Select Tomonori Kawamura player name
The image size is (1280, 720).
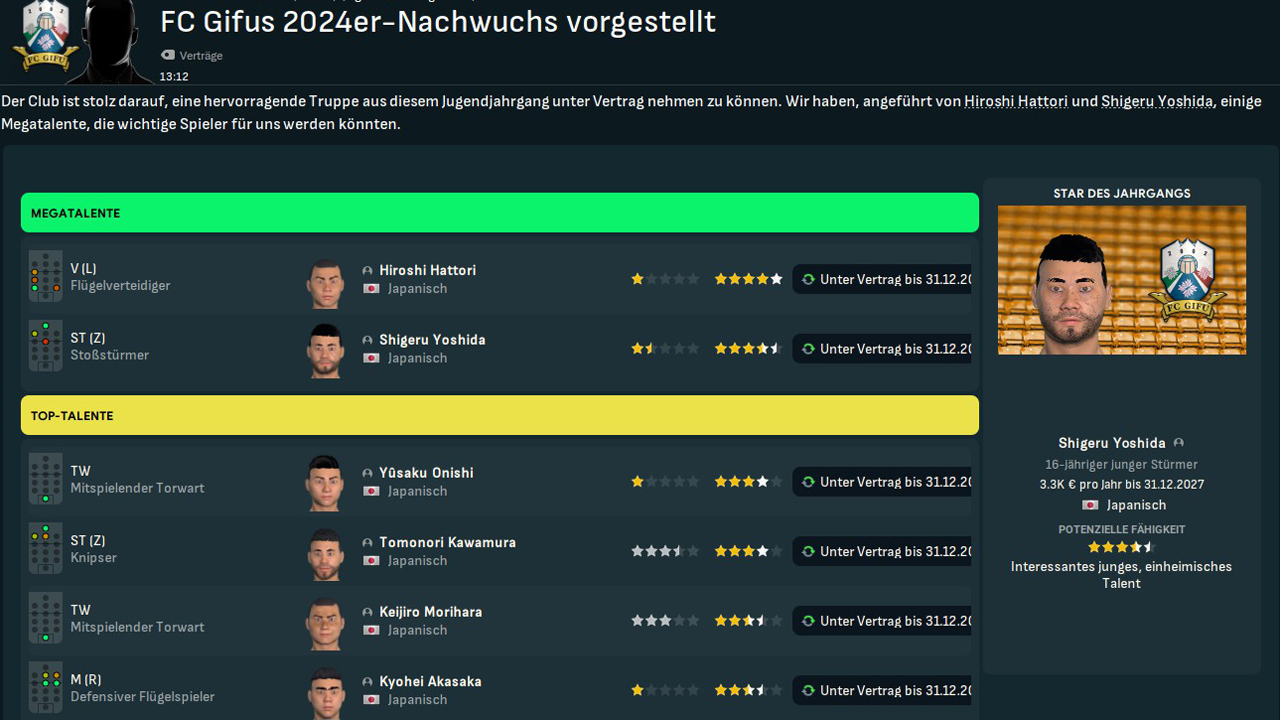click(447, 542)
